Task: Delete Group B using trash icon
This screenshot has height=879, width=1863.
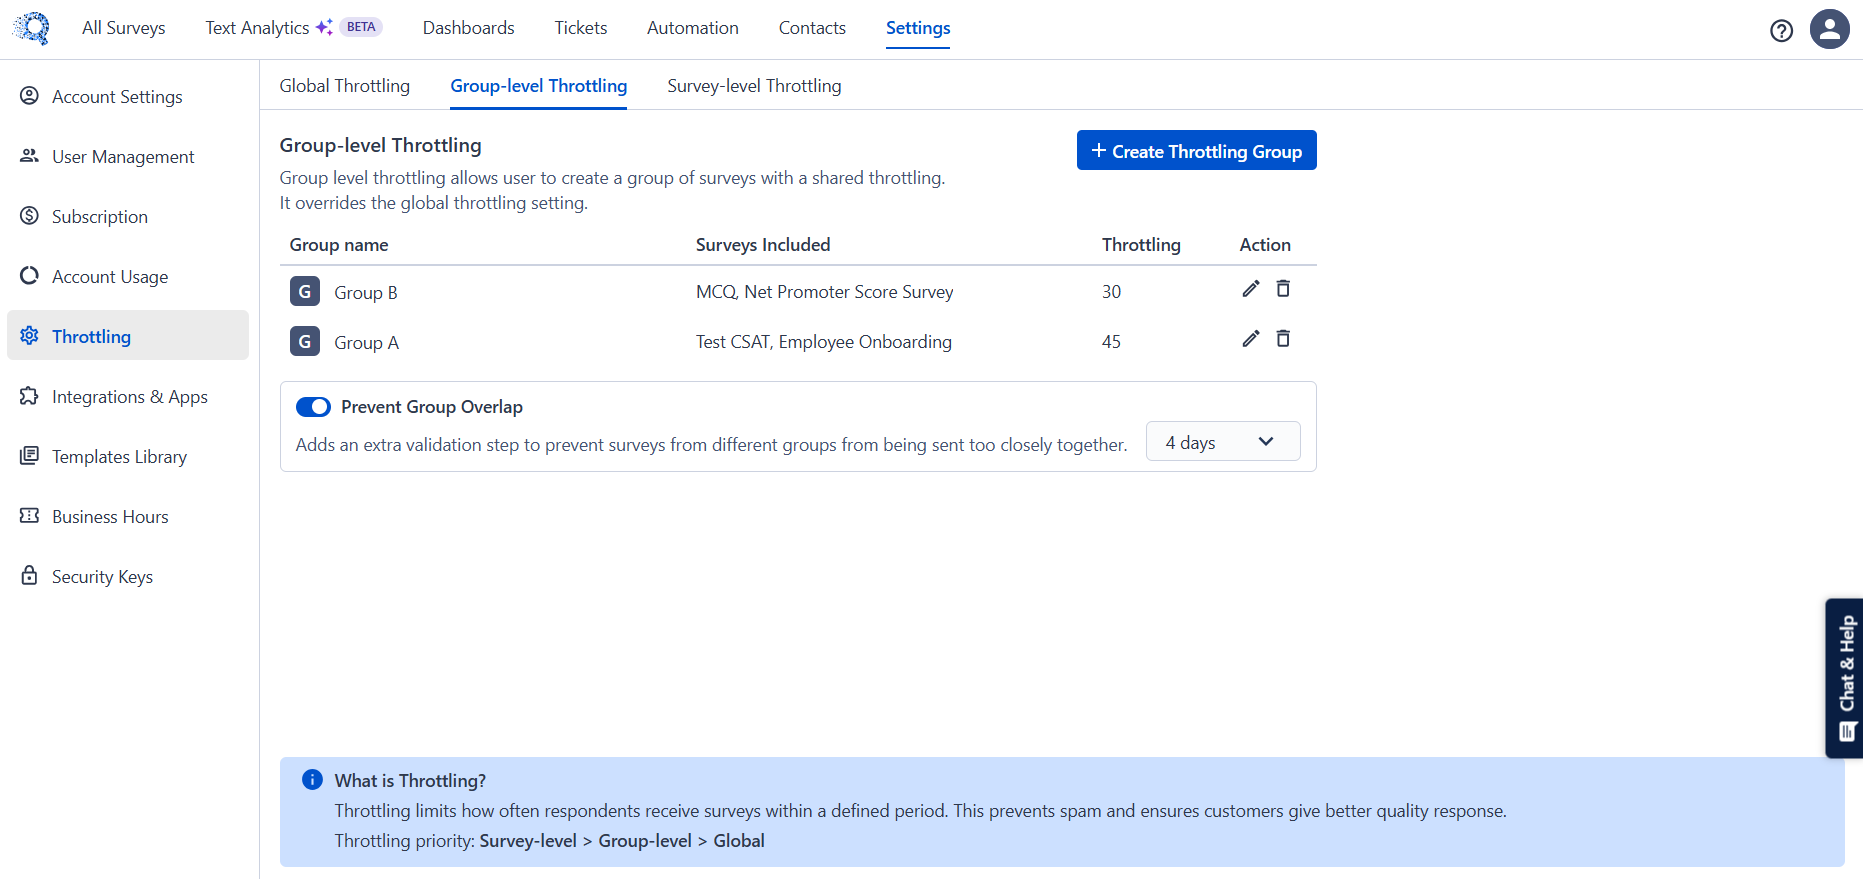Action: (1283, 289)
